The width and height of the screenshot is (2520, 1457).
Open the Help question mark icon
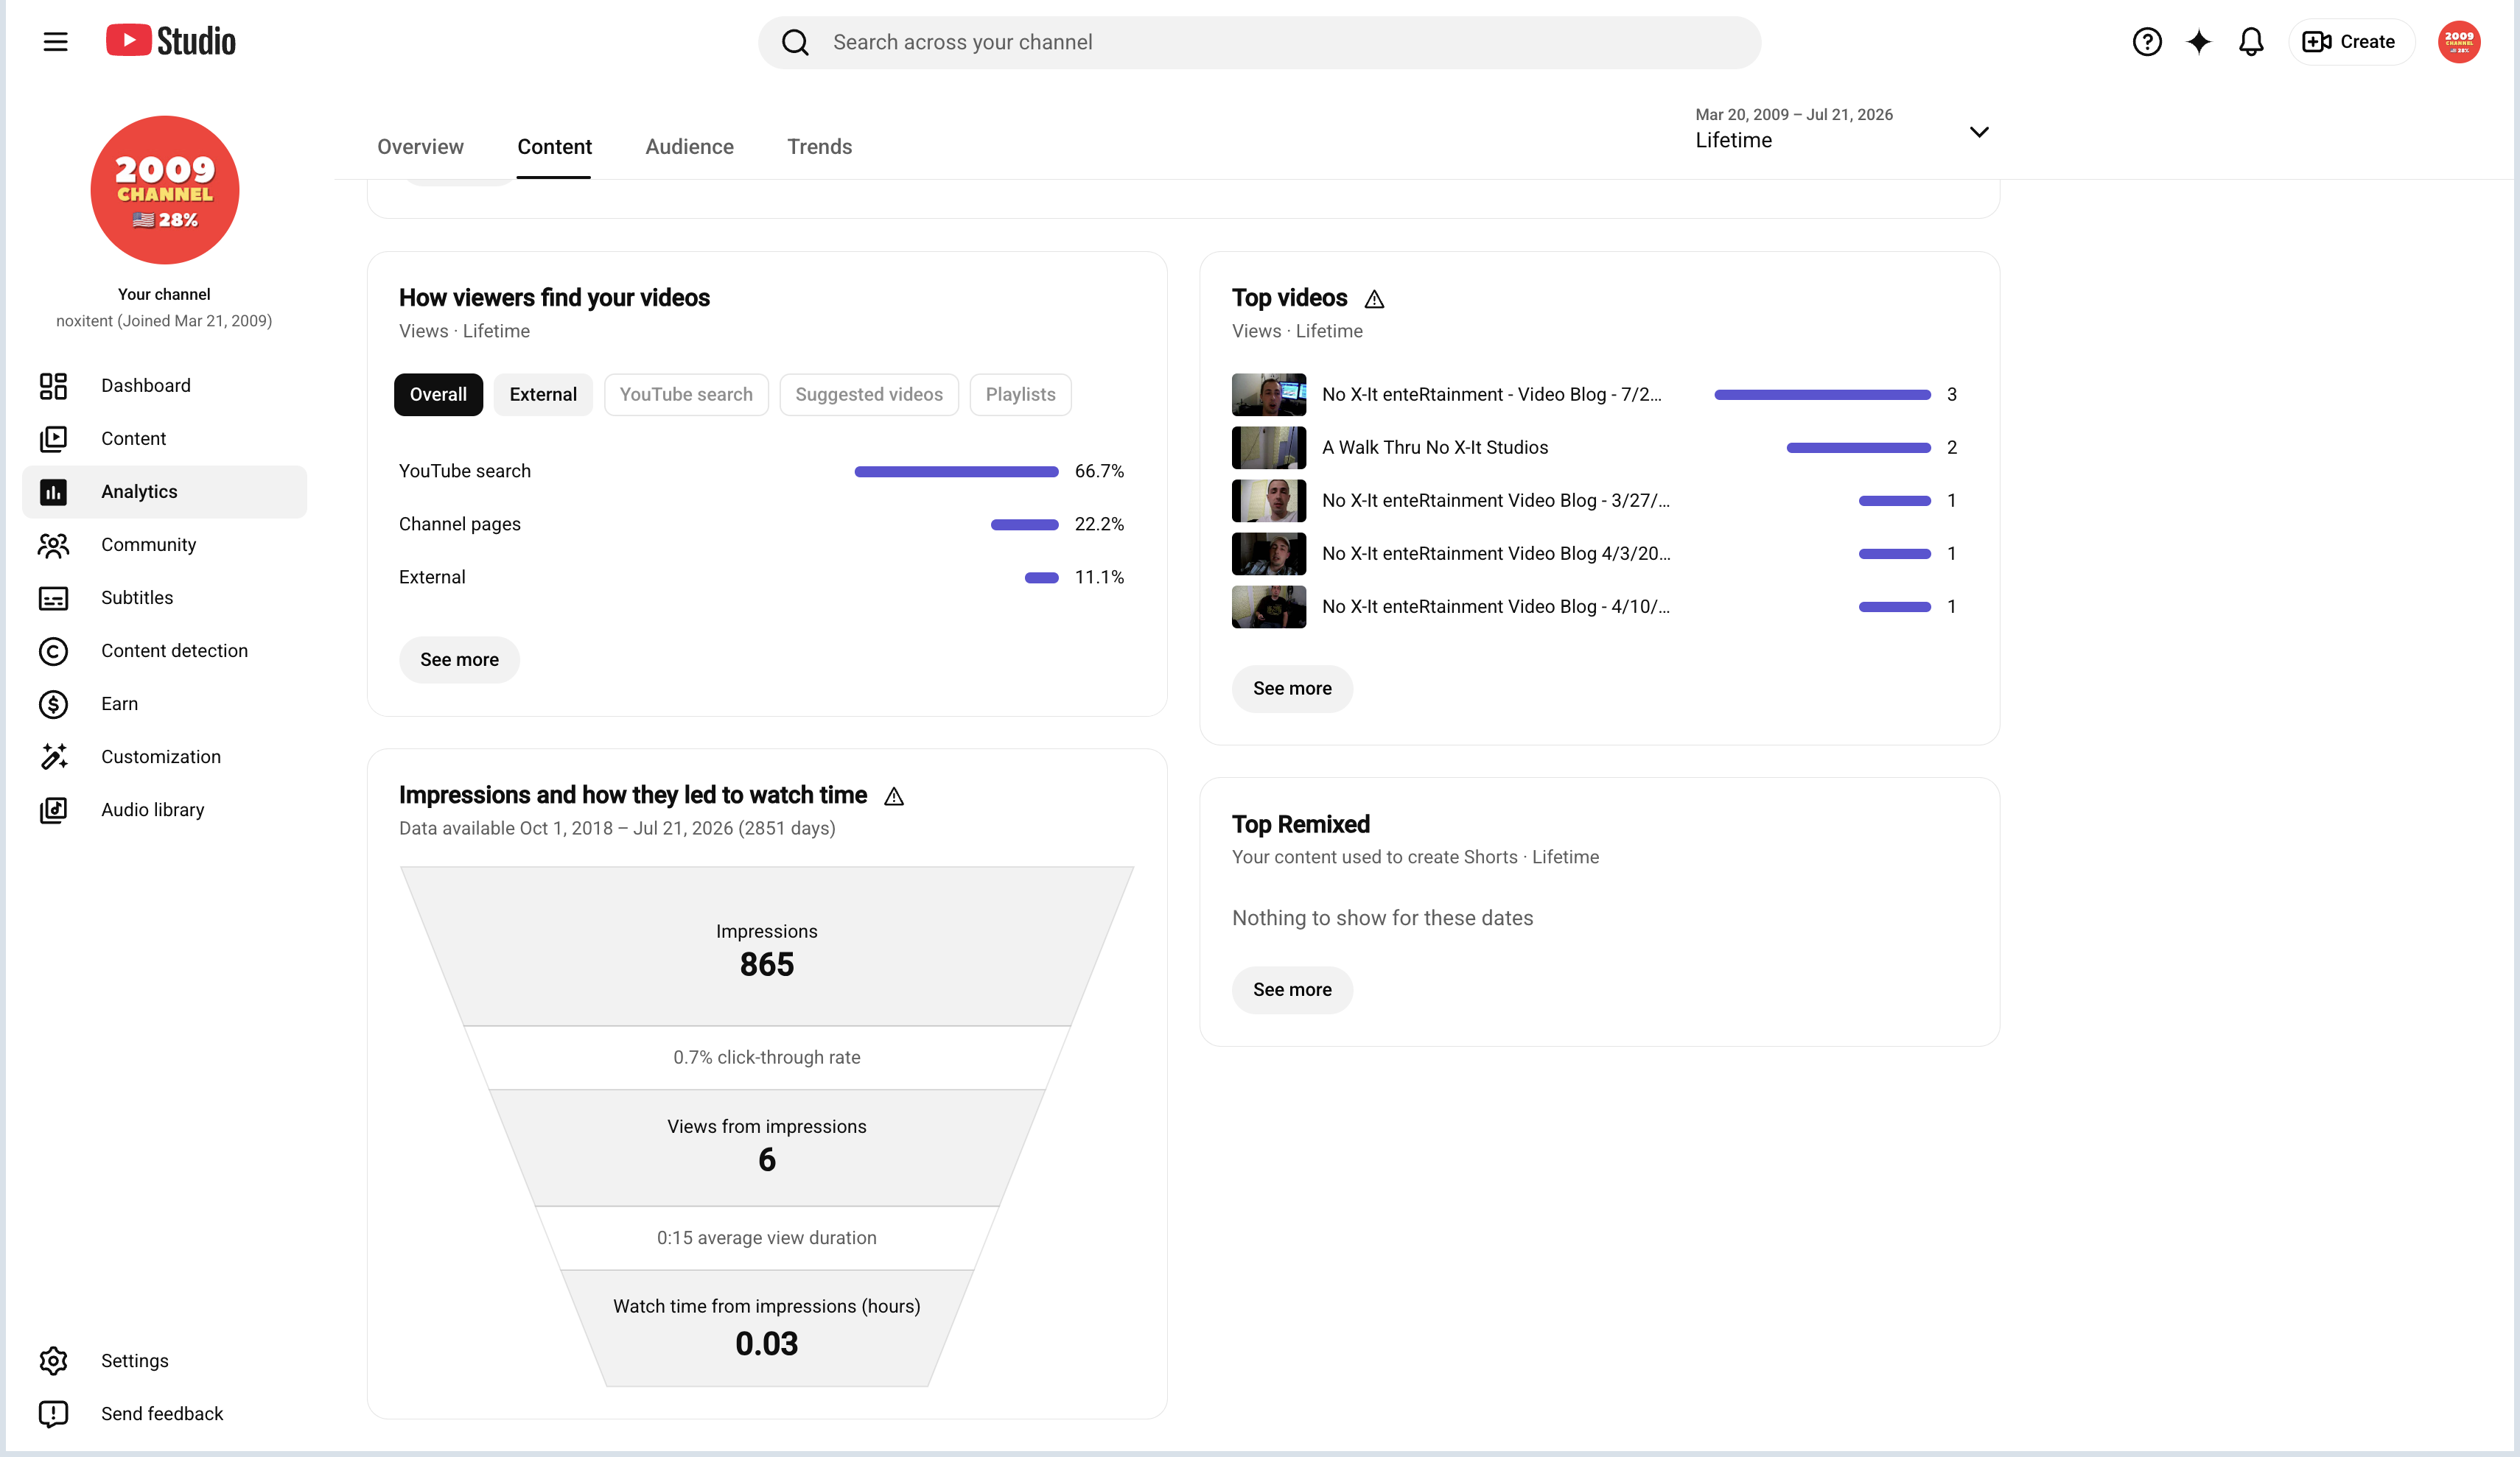pos(2146,42)
